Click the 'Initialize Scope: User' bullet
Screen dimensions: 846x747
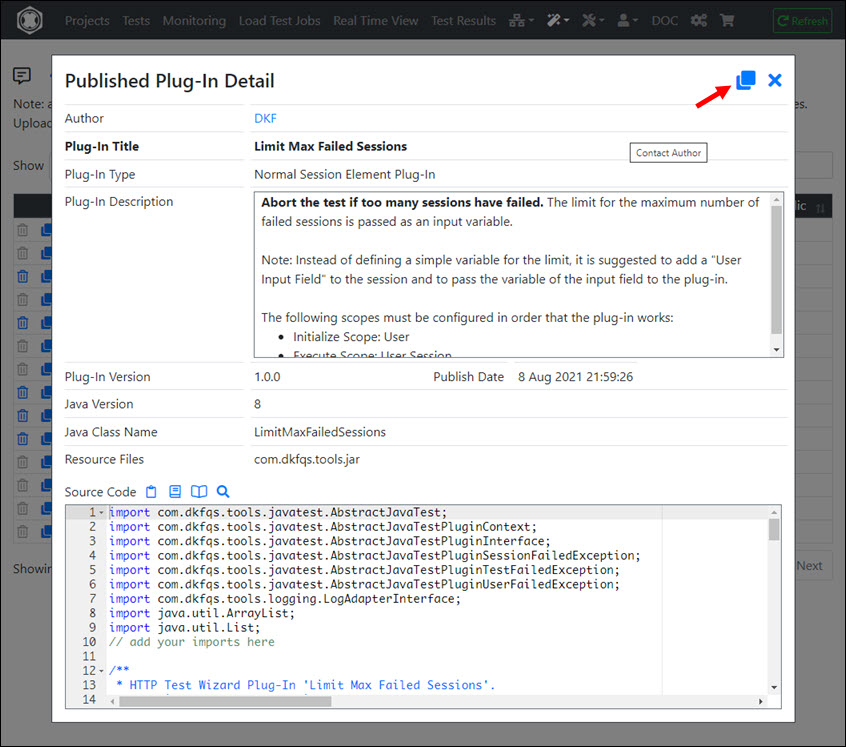point(351,337)
